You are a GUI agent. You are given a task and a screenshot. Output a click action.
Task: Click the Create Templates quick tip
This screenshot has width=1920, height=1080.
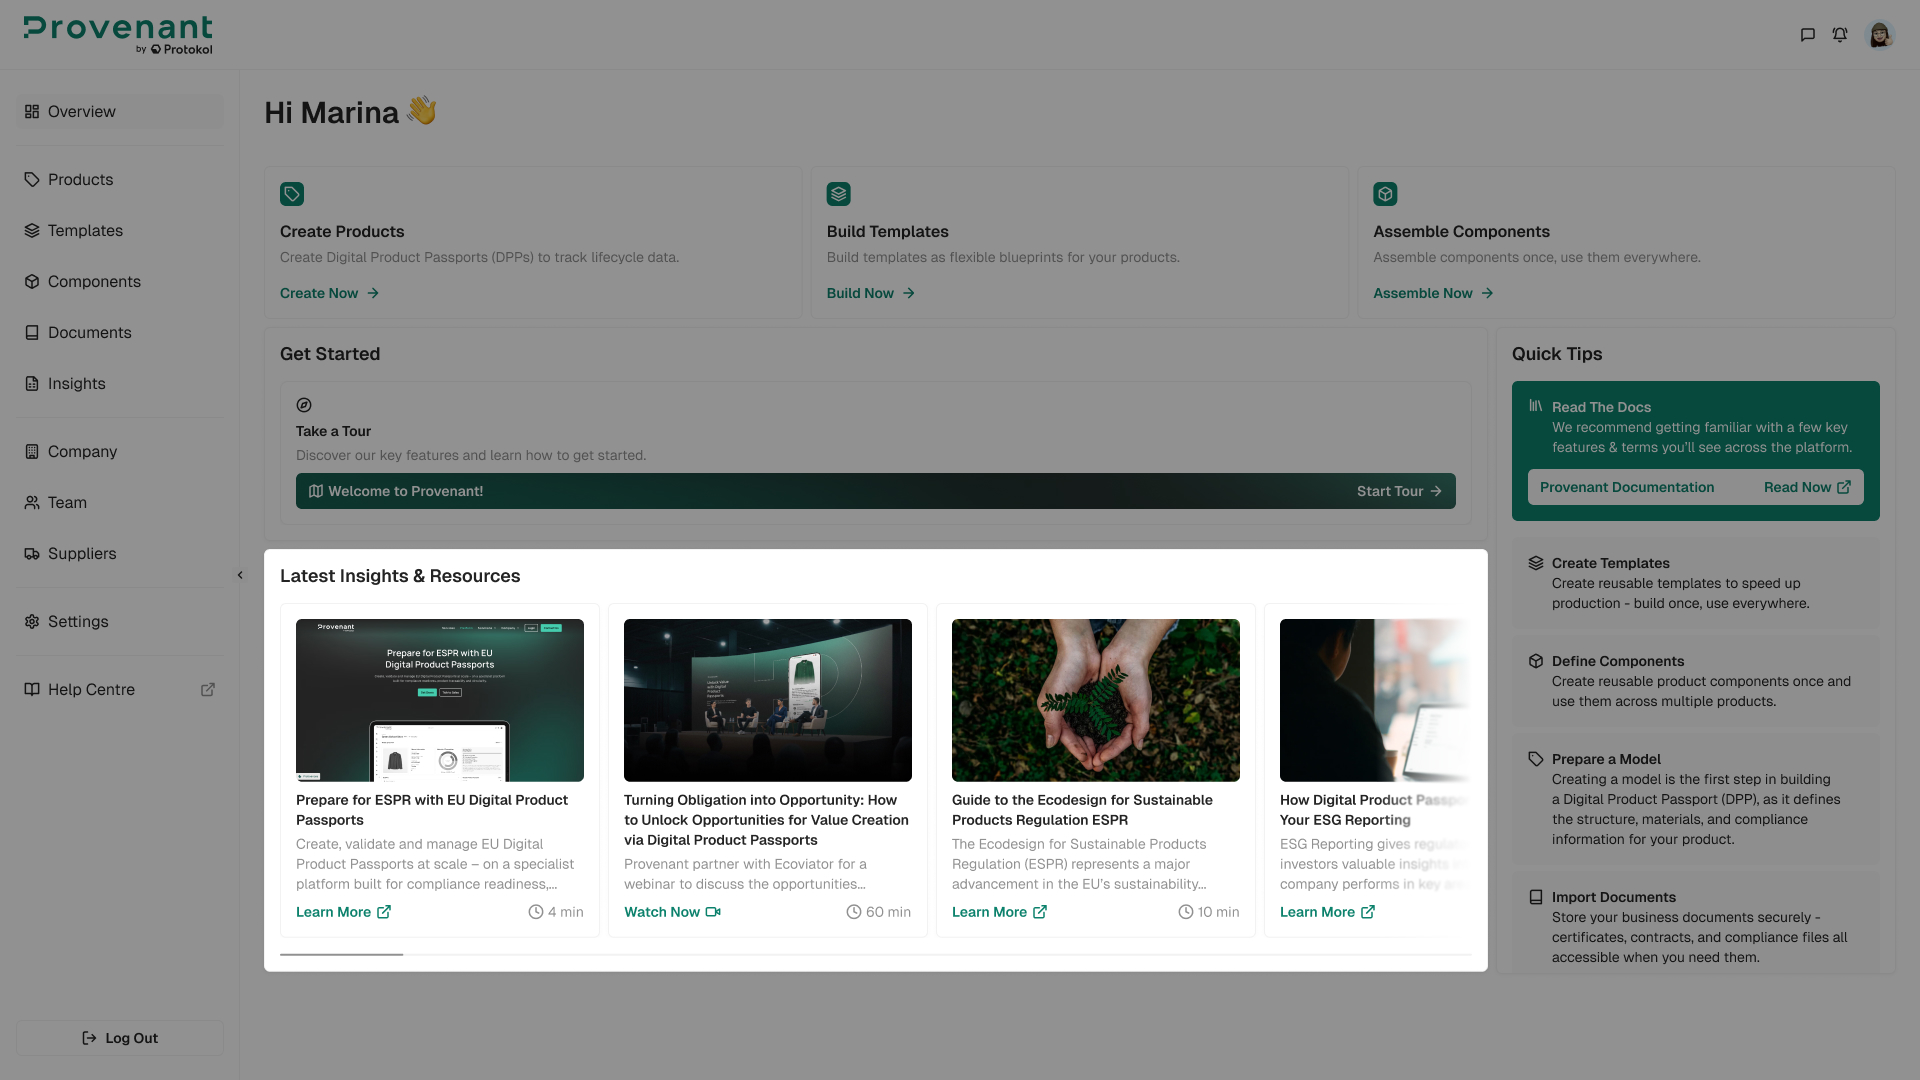pyautogui.click(x=1696, y=584)
